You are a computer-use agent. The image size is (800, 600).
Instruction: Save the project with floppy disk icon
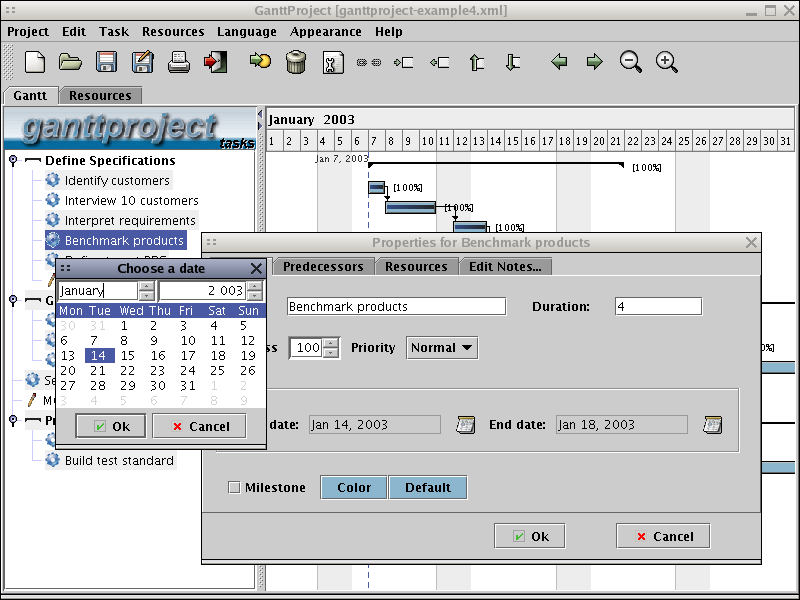coord(106,62)
